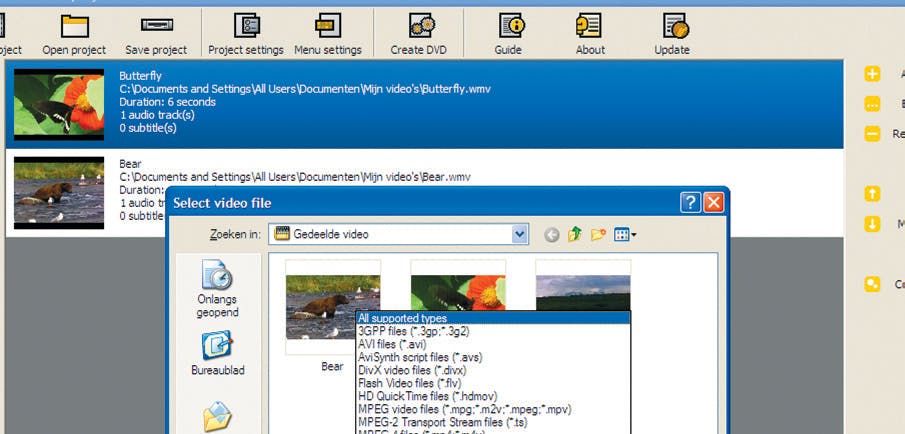
Task: Close the Select video file dialog
Action: 713,203
